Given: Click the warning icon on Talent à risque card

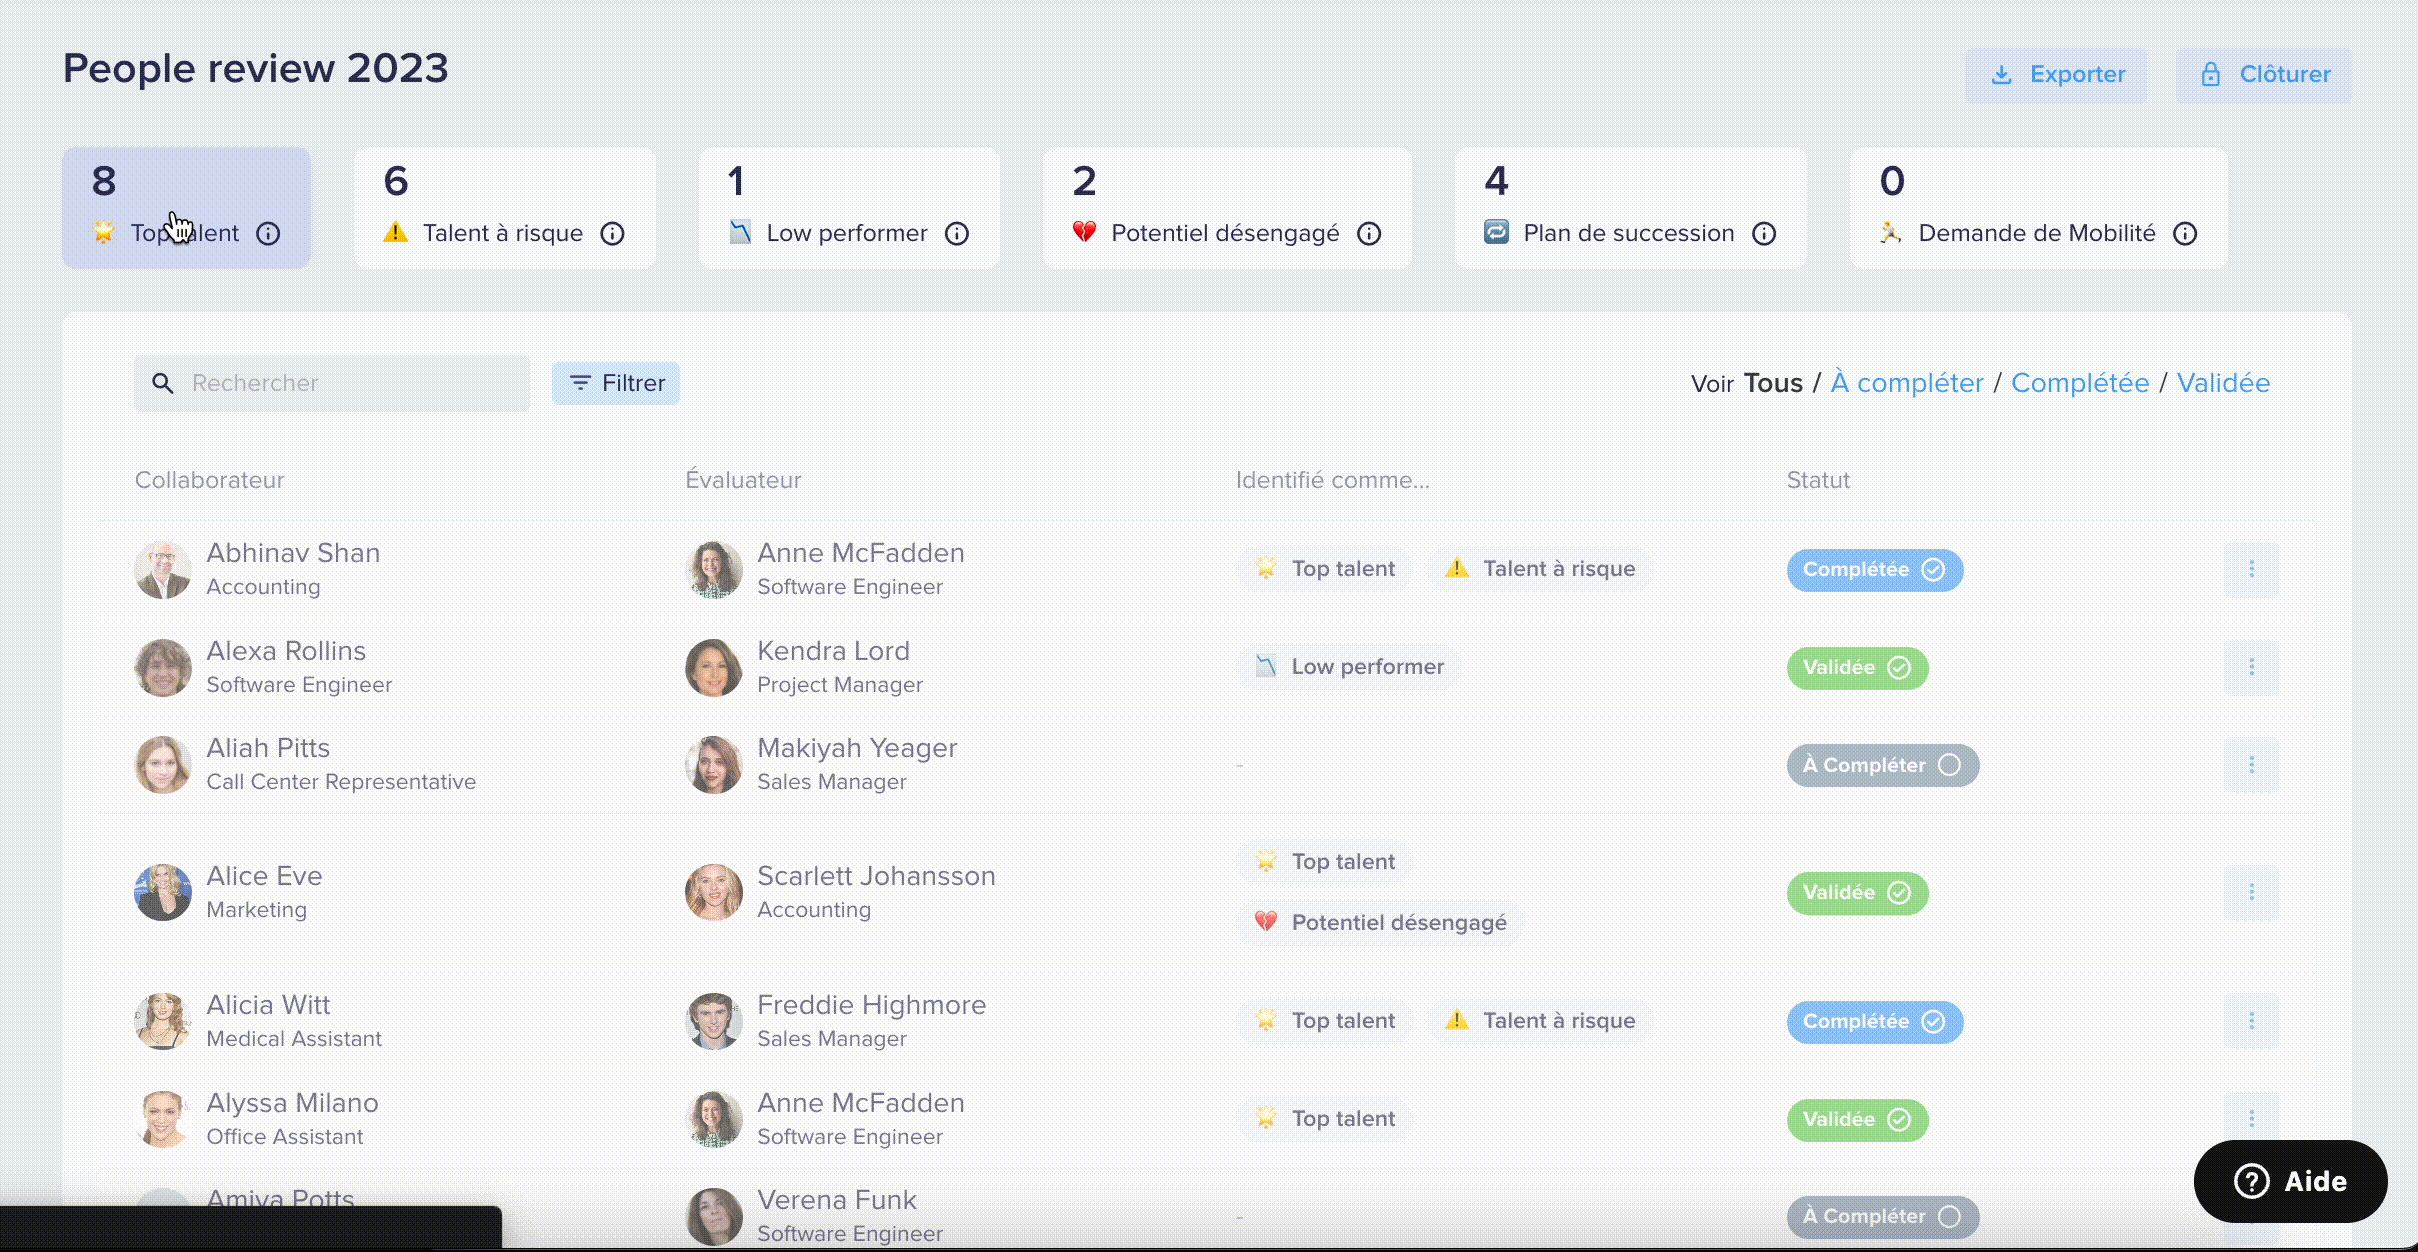Looking at the screenshot, I should tap(396, 232).
